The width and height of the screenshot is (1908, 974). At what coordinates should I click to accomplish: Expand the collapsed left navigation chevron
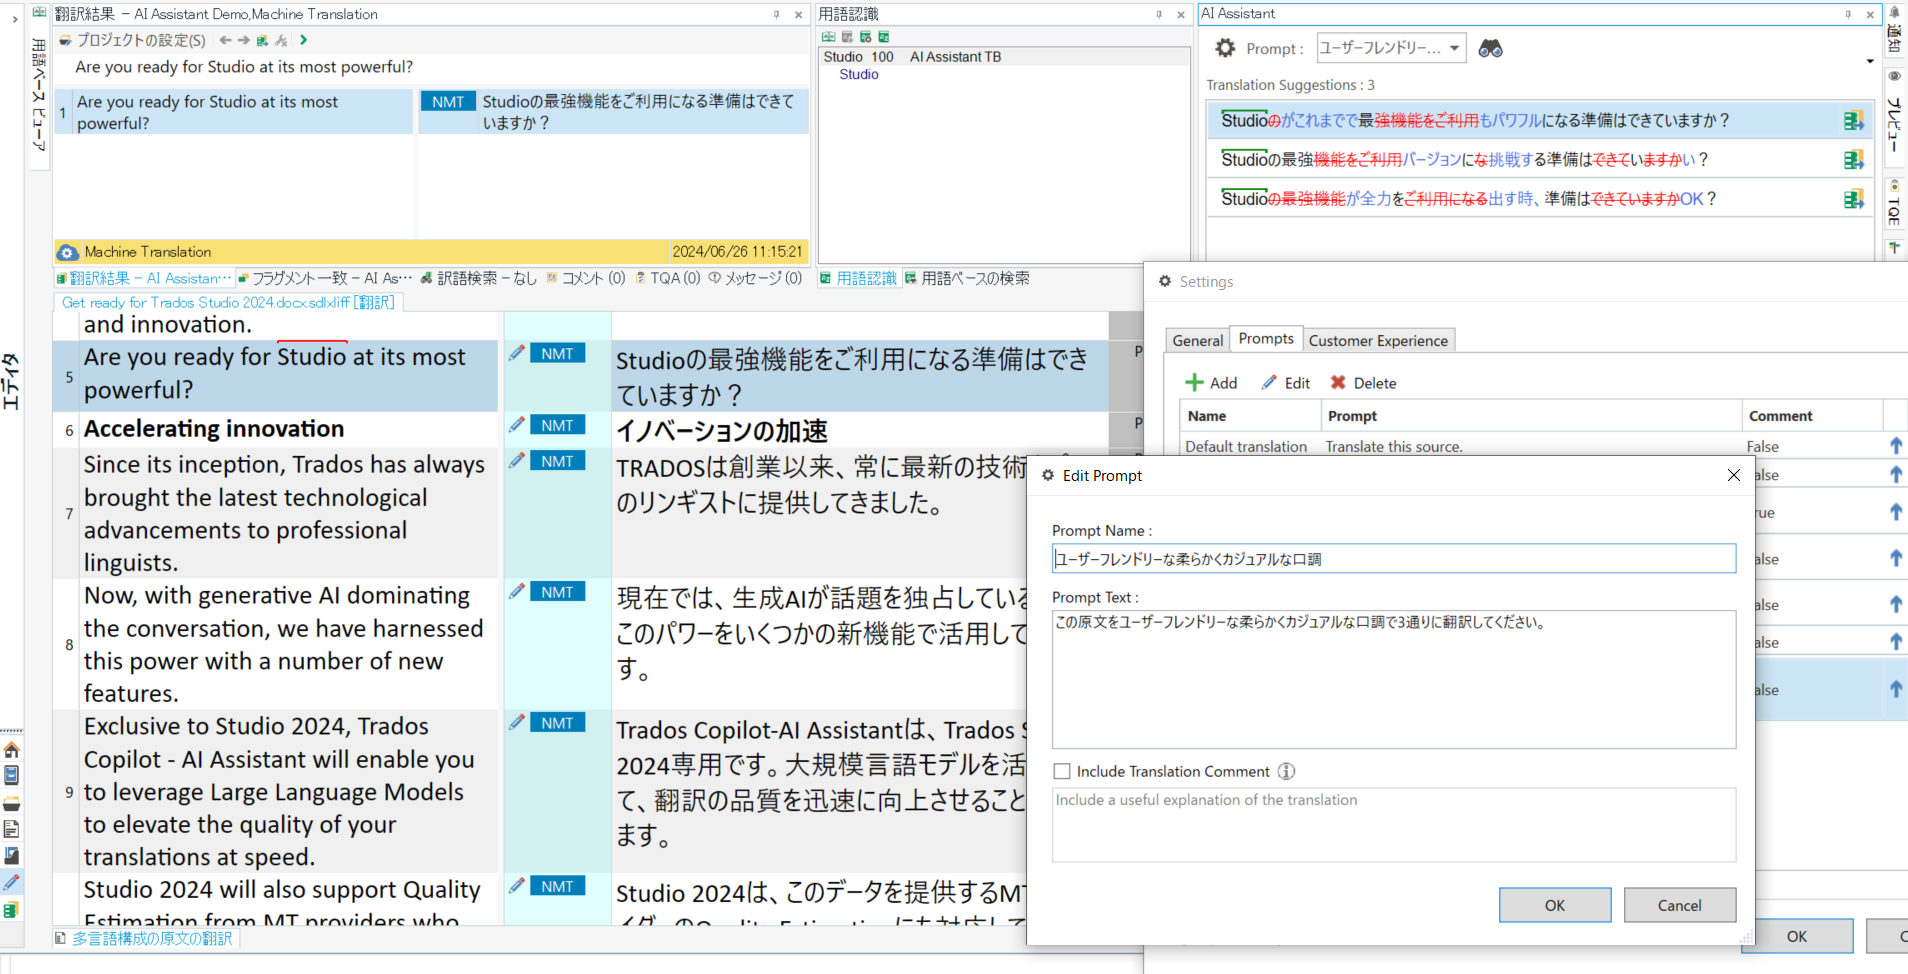coord(14,19)
